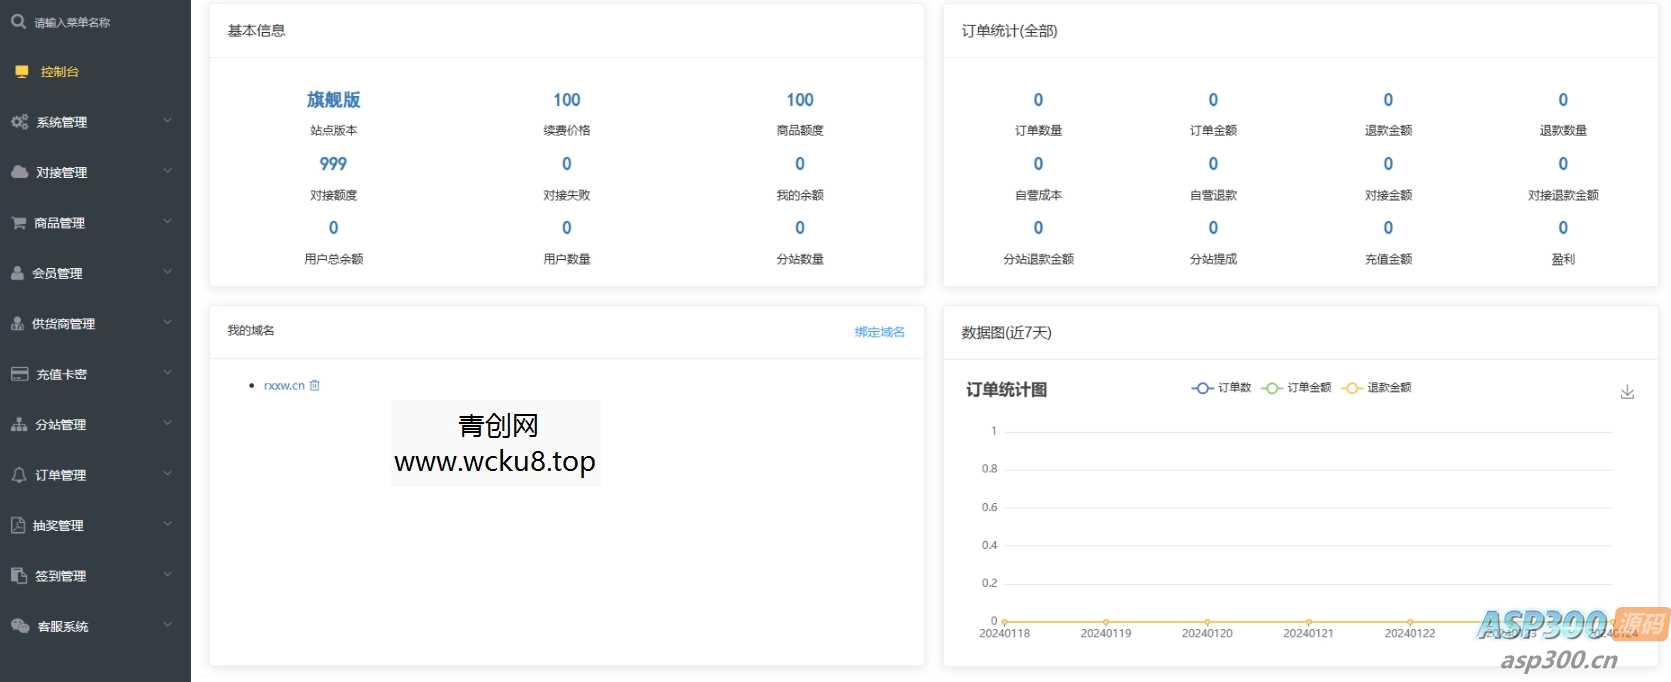Screen dimensions: 1671x682
Task: Click the 抽奖管理 document icon
Action: (17, 525)
